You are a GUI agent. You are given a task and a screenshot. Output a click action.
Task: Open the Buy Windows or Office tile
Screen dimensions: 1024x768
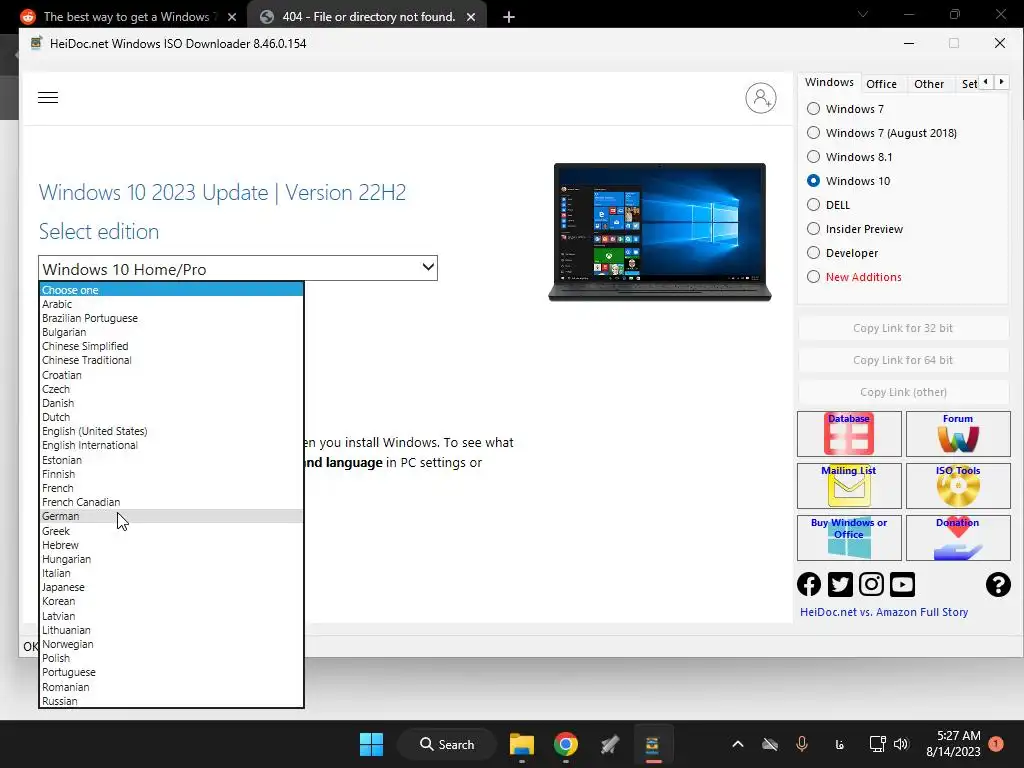(849, 537)
